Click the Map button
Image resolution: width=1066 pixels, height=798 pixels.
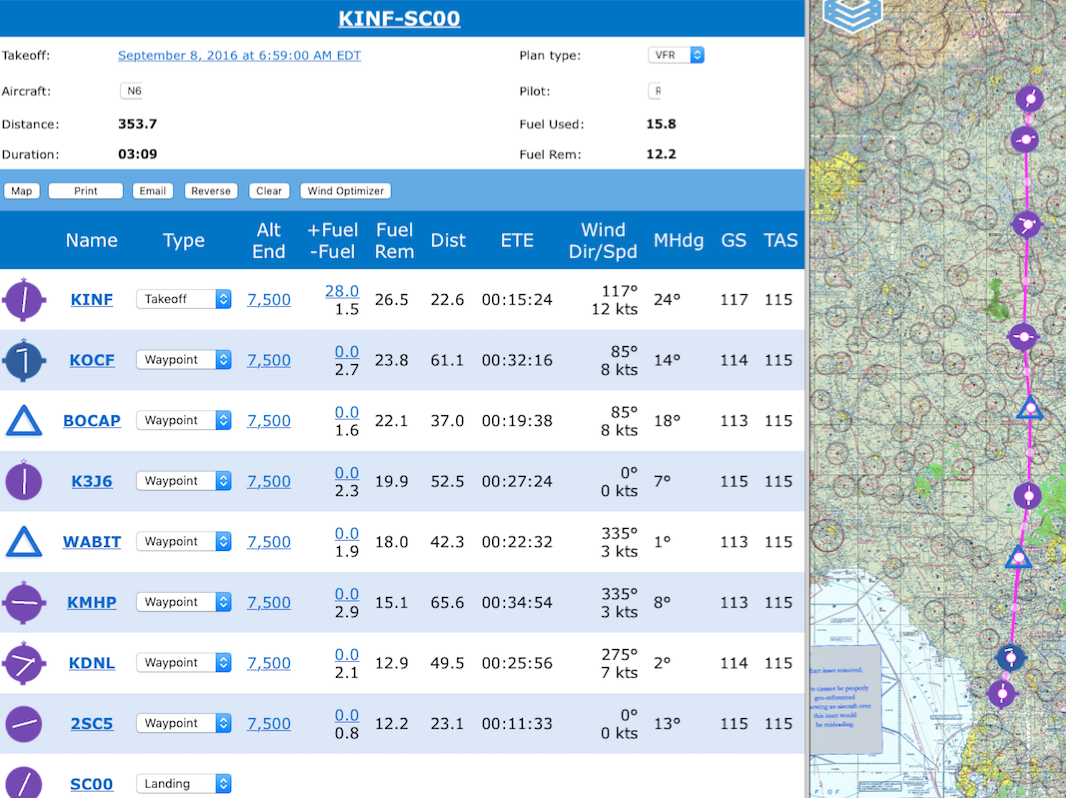(22, 191)
